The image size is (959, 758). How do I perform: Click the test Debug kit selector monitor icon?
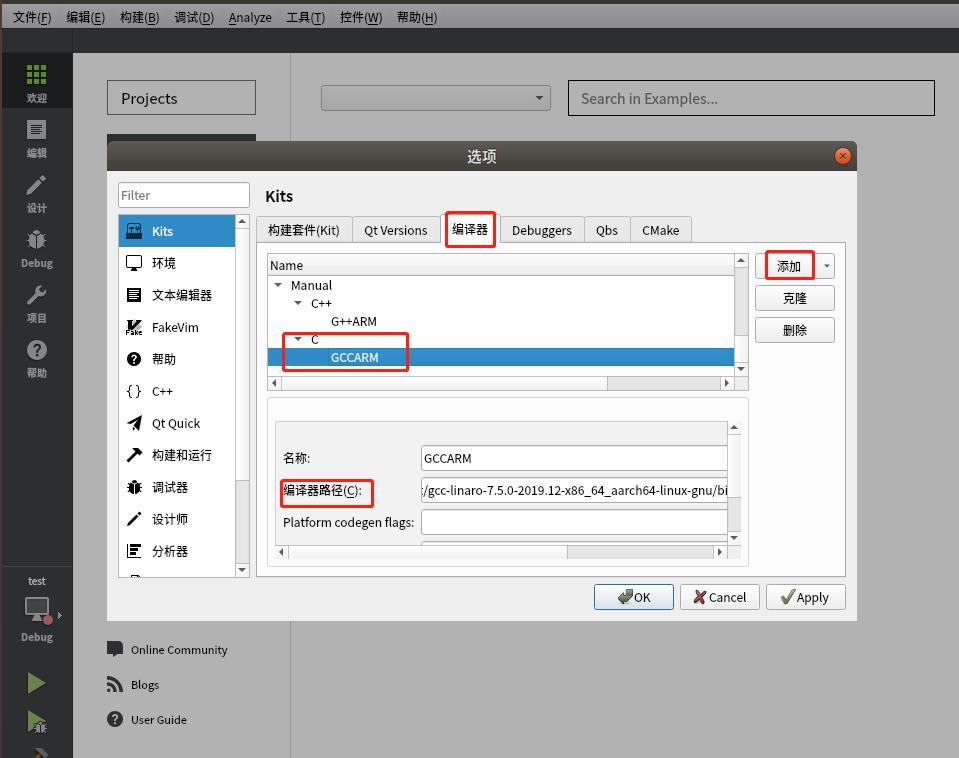(37, 609)
